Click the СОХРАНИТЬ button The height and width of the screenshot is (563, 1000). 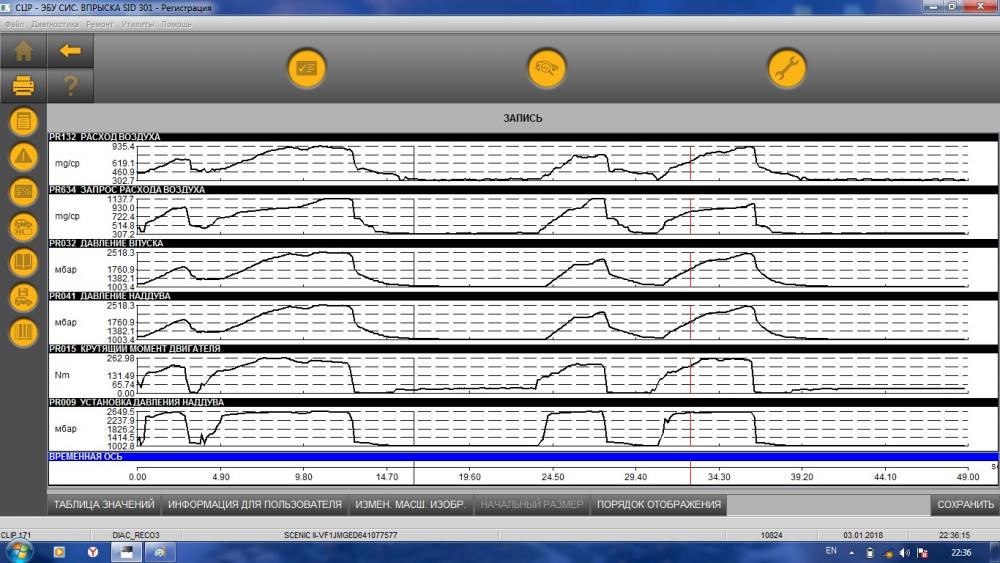(x=965, y=504)
